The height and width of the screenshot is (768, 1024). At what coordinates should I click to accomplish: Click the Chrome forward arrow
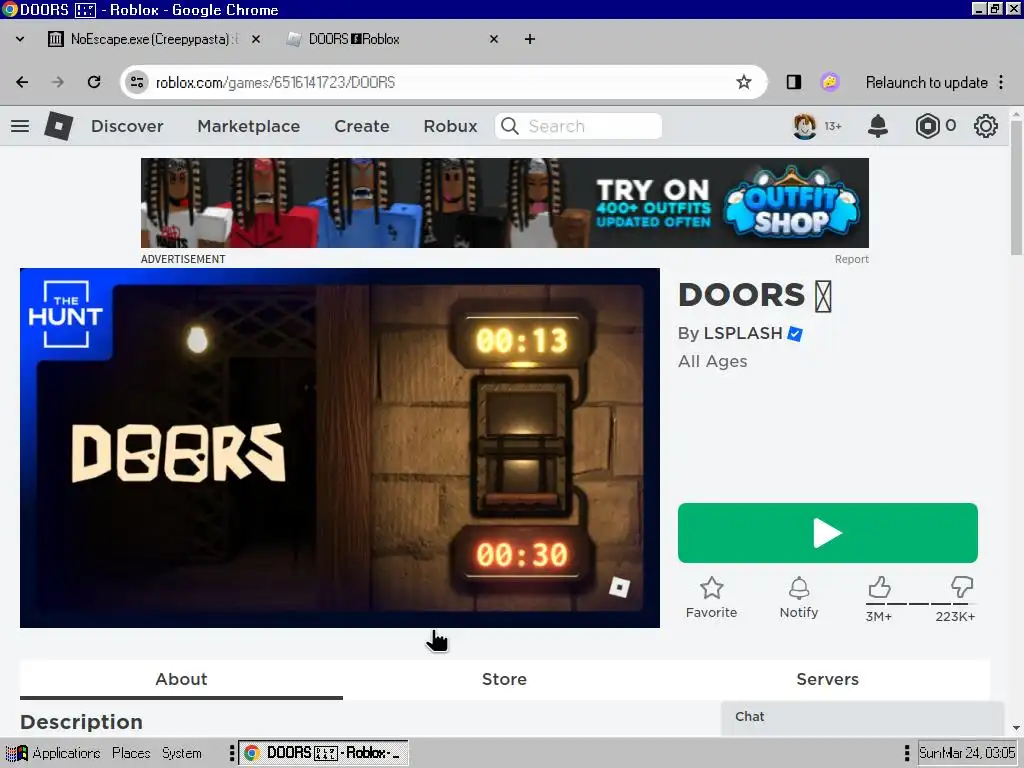coord(57,82)
